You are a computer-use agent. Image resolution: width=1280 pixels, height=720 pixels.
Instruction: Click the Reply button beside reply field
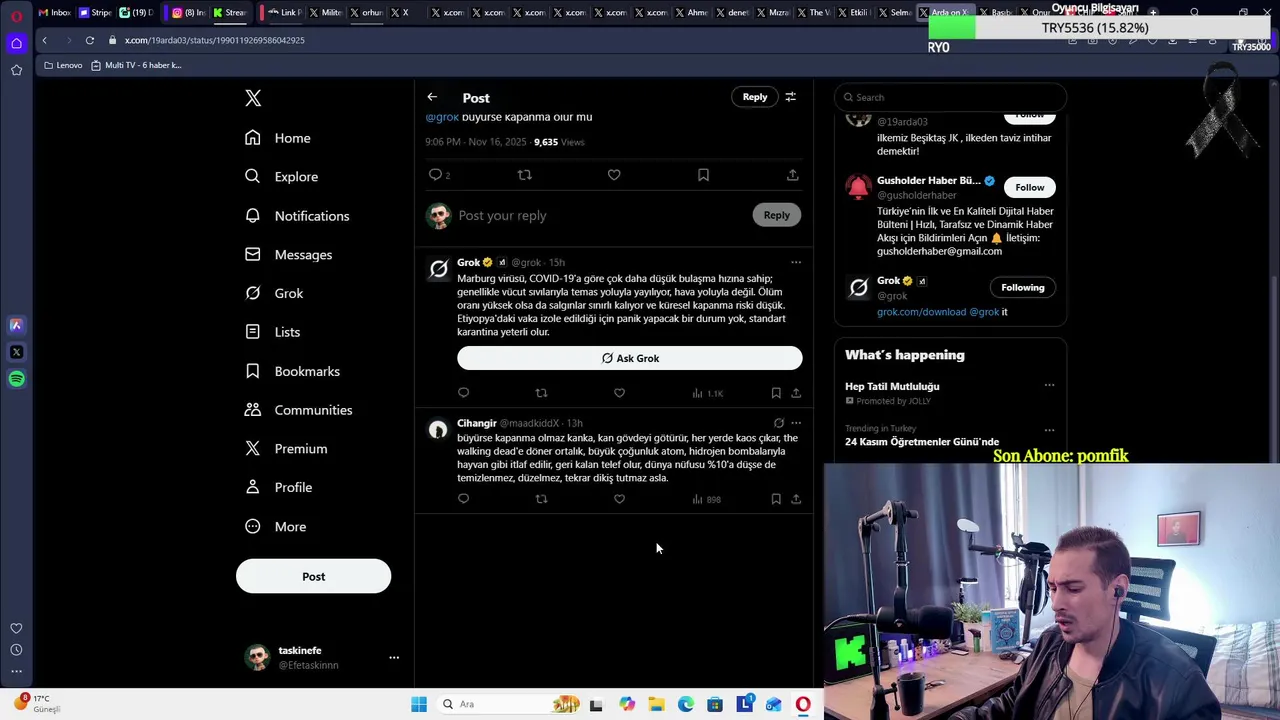point(777,215)
